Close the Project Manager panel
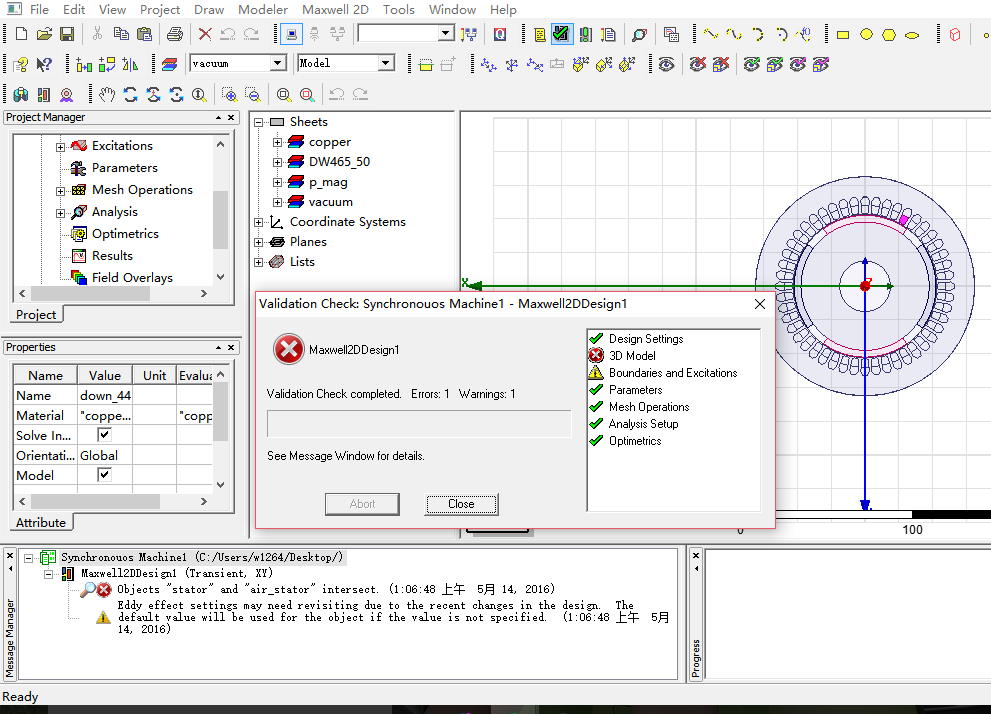The image size is (991, 714). [x=231, y=118]
